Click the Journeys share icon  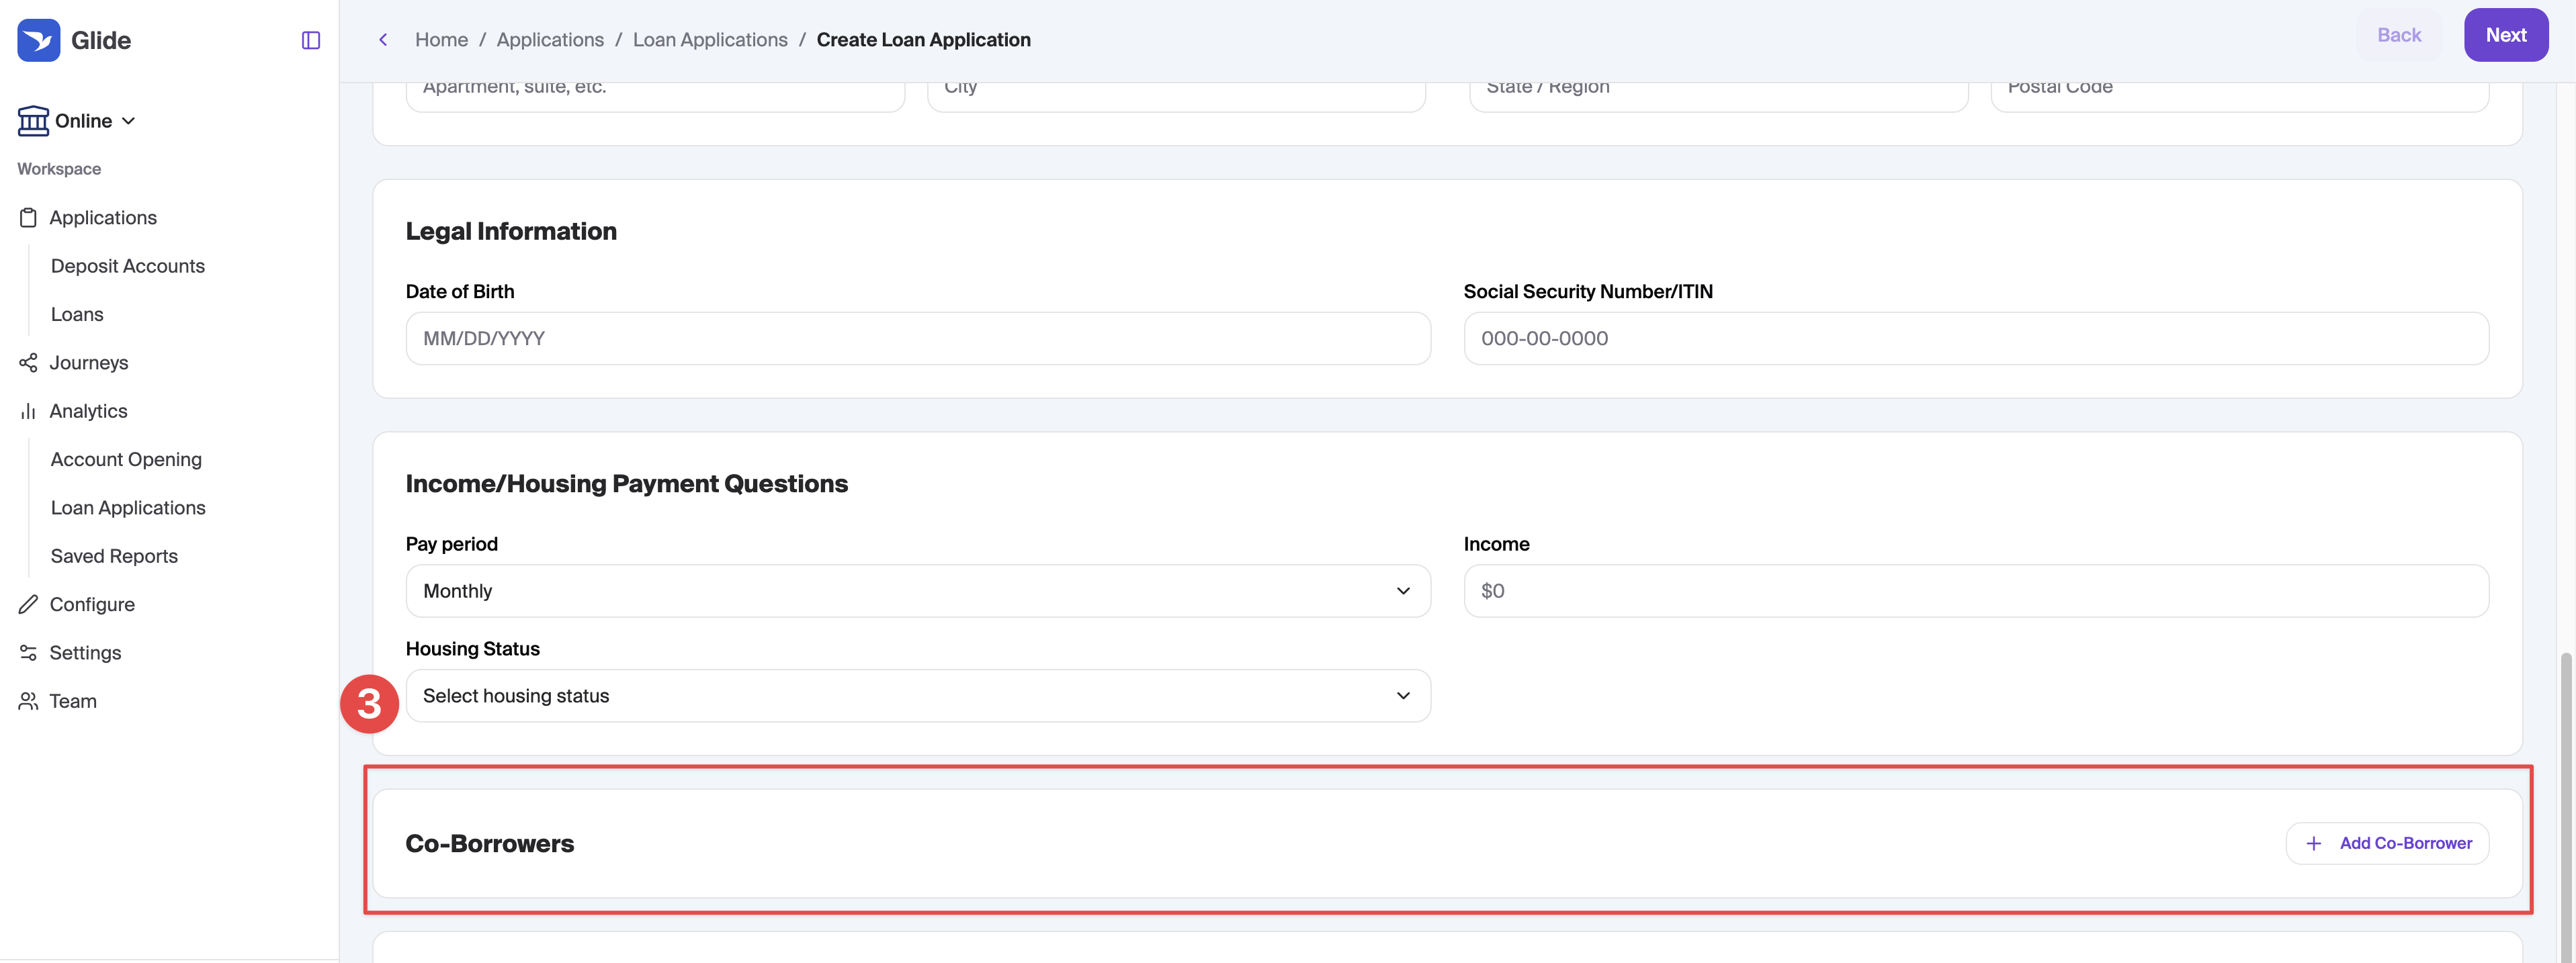28,362
